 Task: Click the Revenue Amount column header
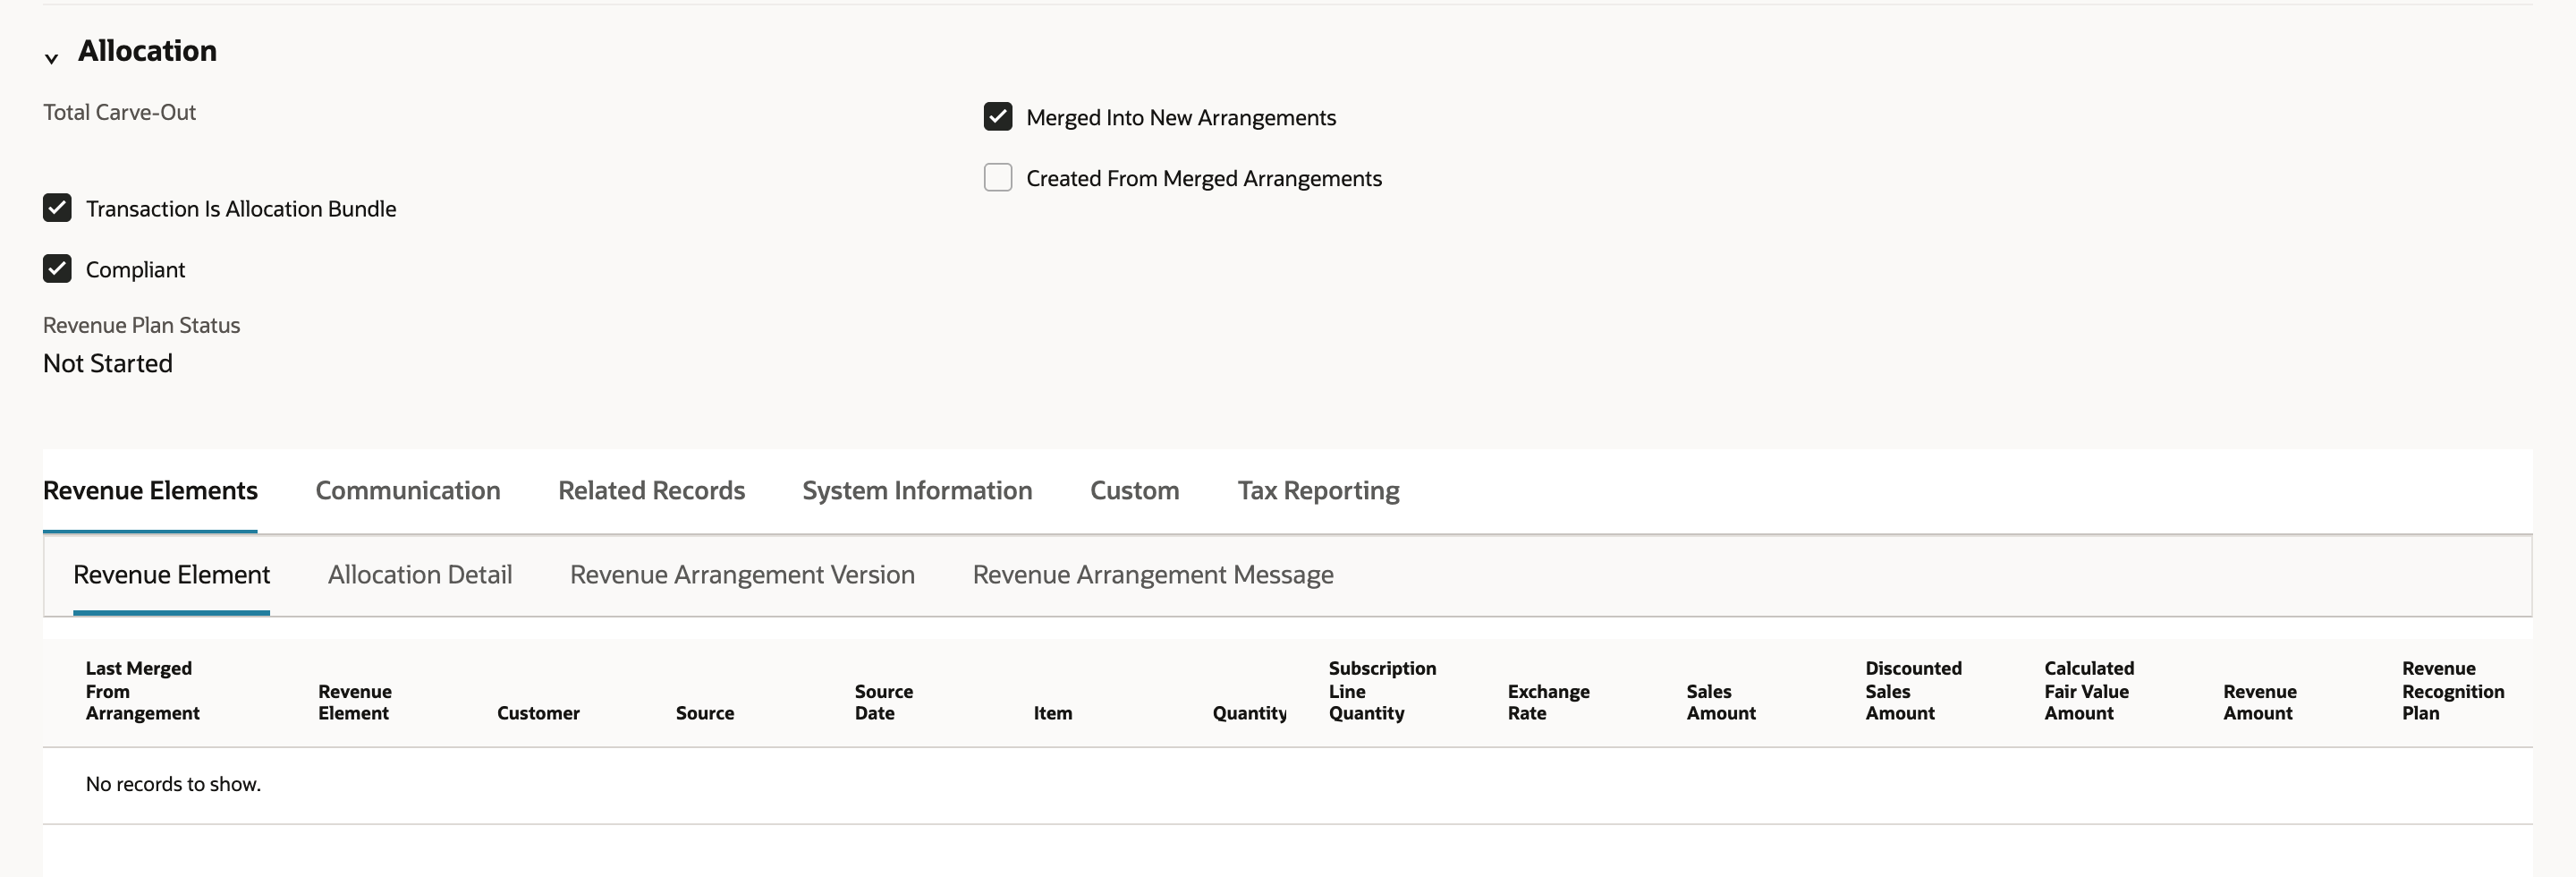[x=2259, y=702]
